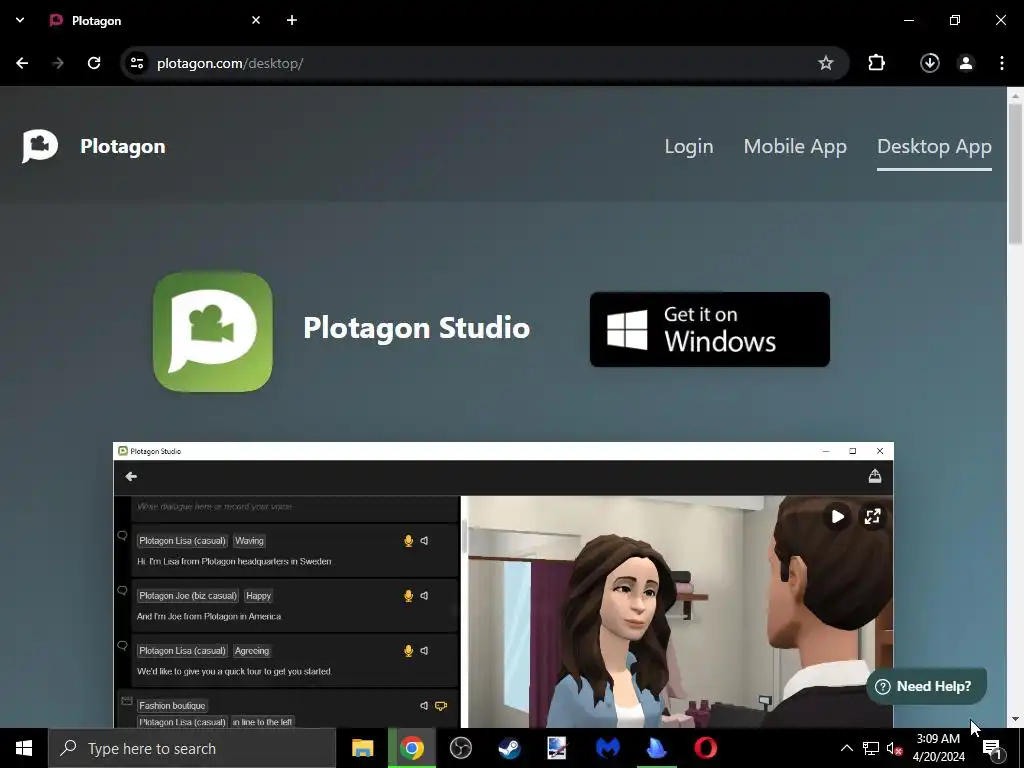
Task: Reload the current page
Action: (x=94, y=63)
